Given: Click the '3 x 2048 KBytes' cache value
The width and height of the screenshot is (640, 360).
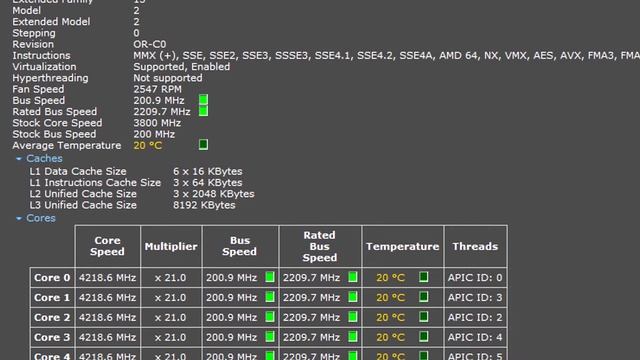Looking at the screenshot, I should [x=214, y=194].
